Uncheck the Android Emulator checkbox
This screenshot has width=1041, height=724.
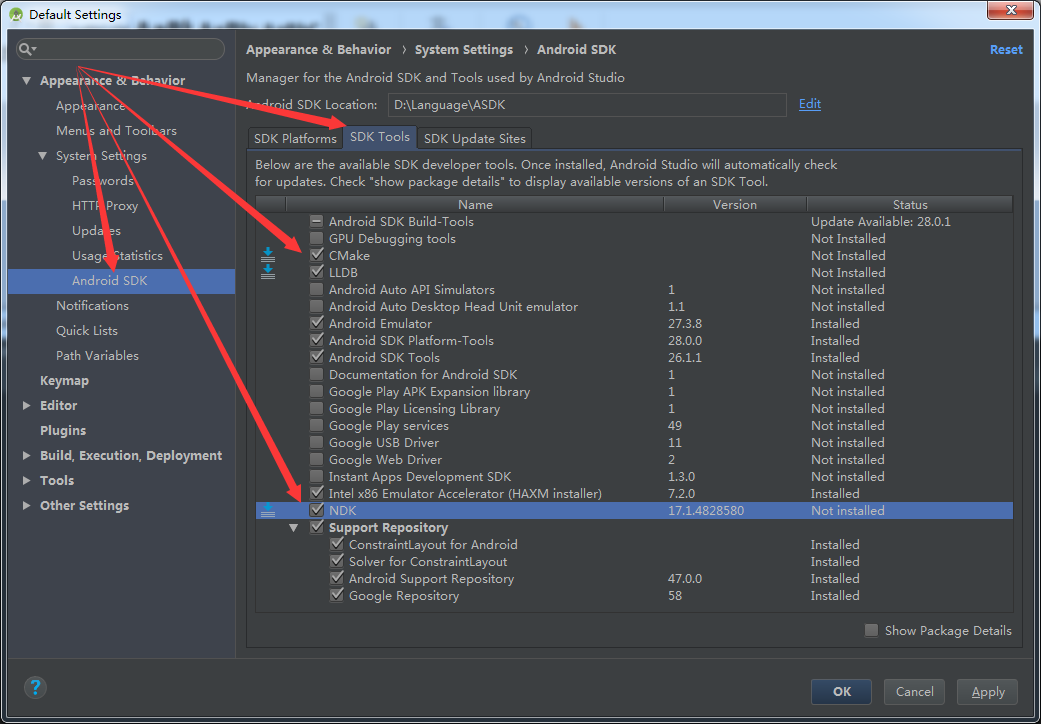click(317, 323)
